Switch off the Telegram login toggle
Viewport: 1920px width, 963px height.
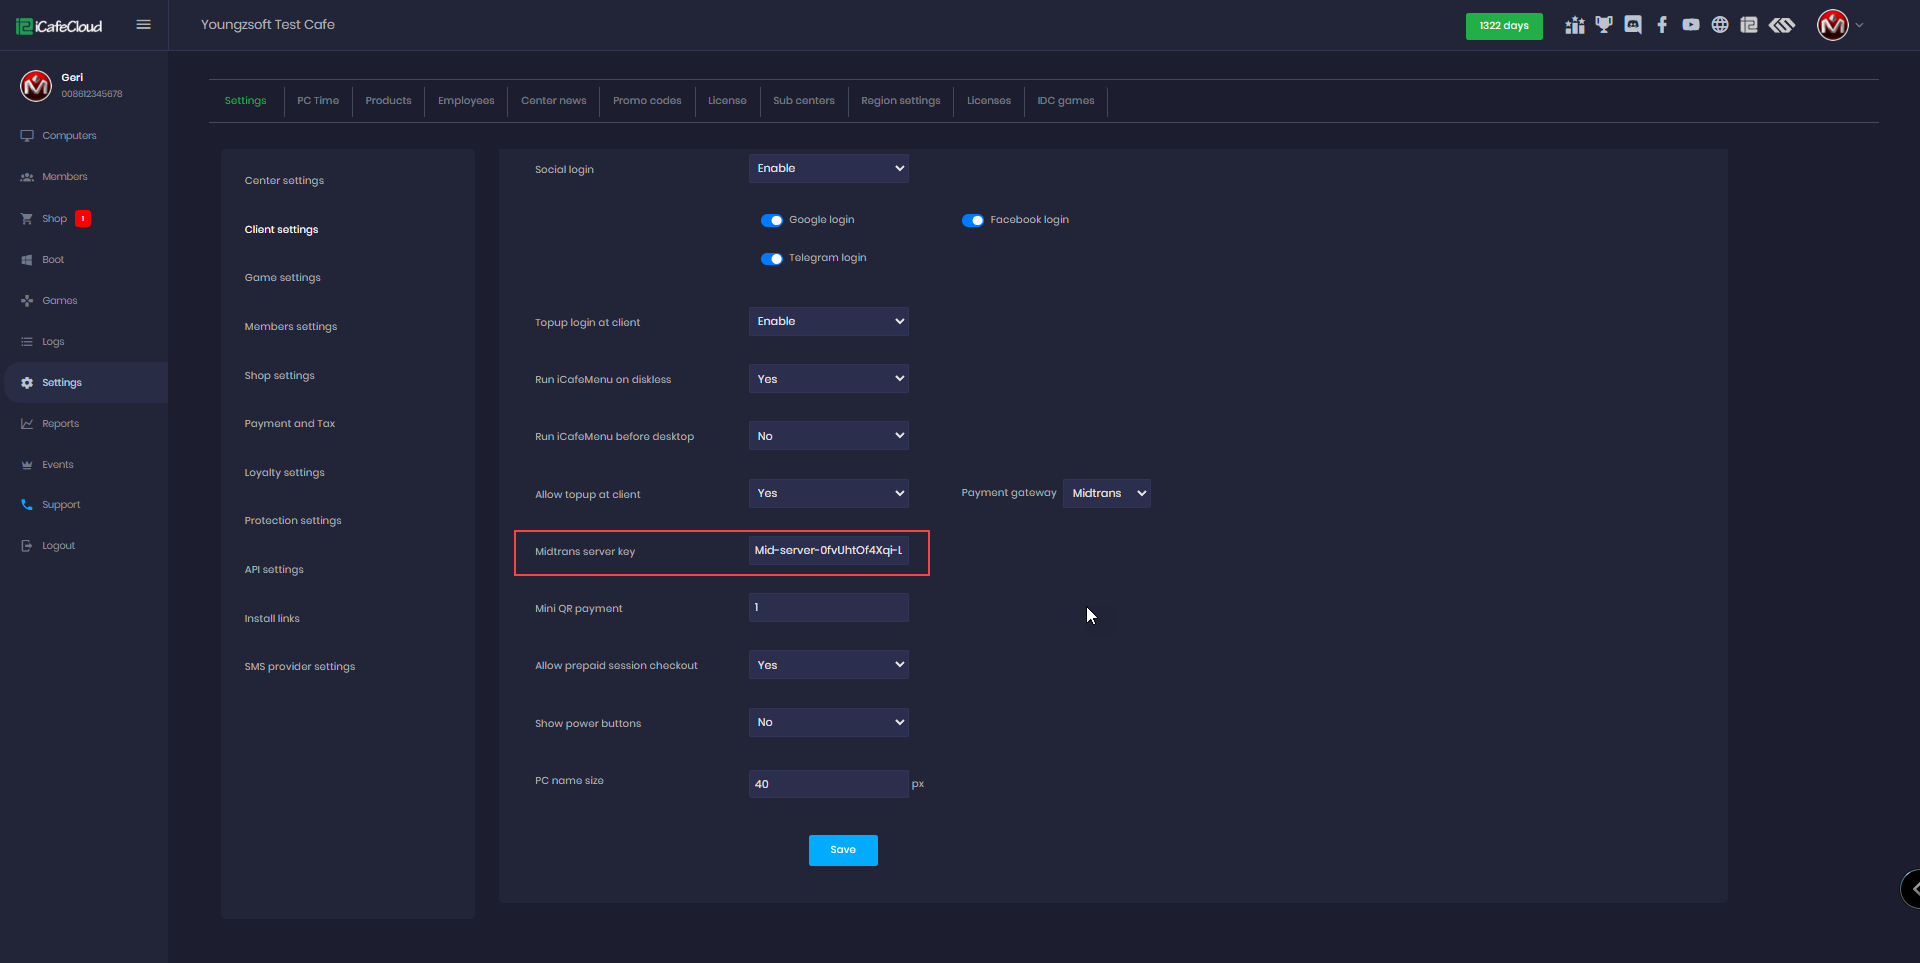click(772, 258)
